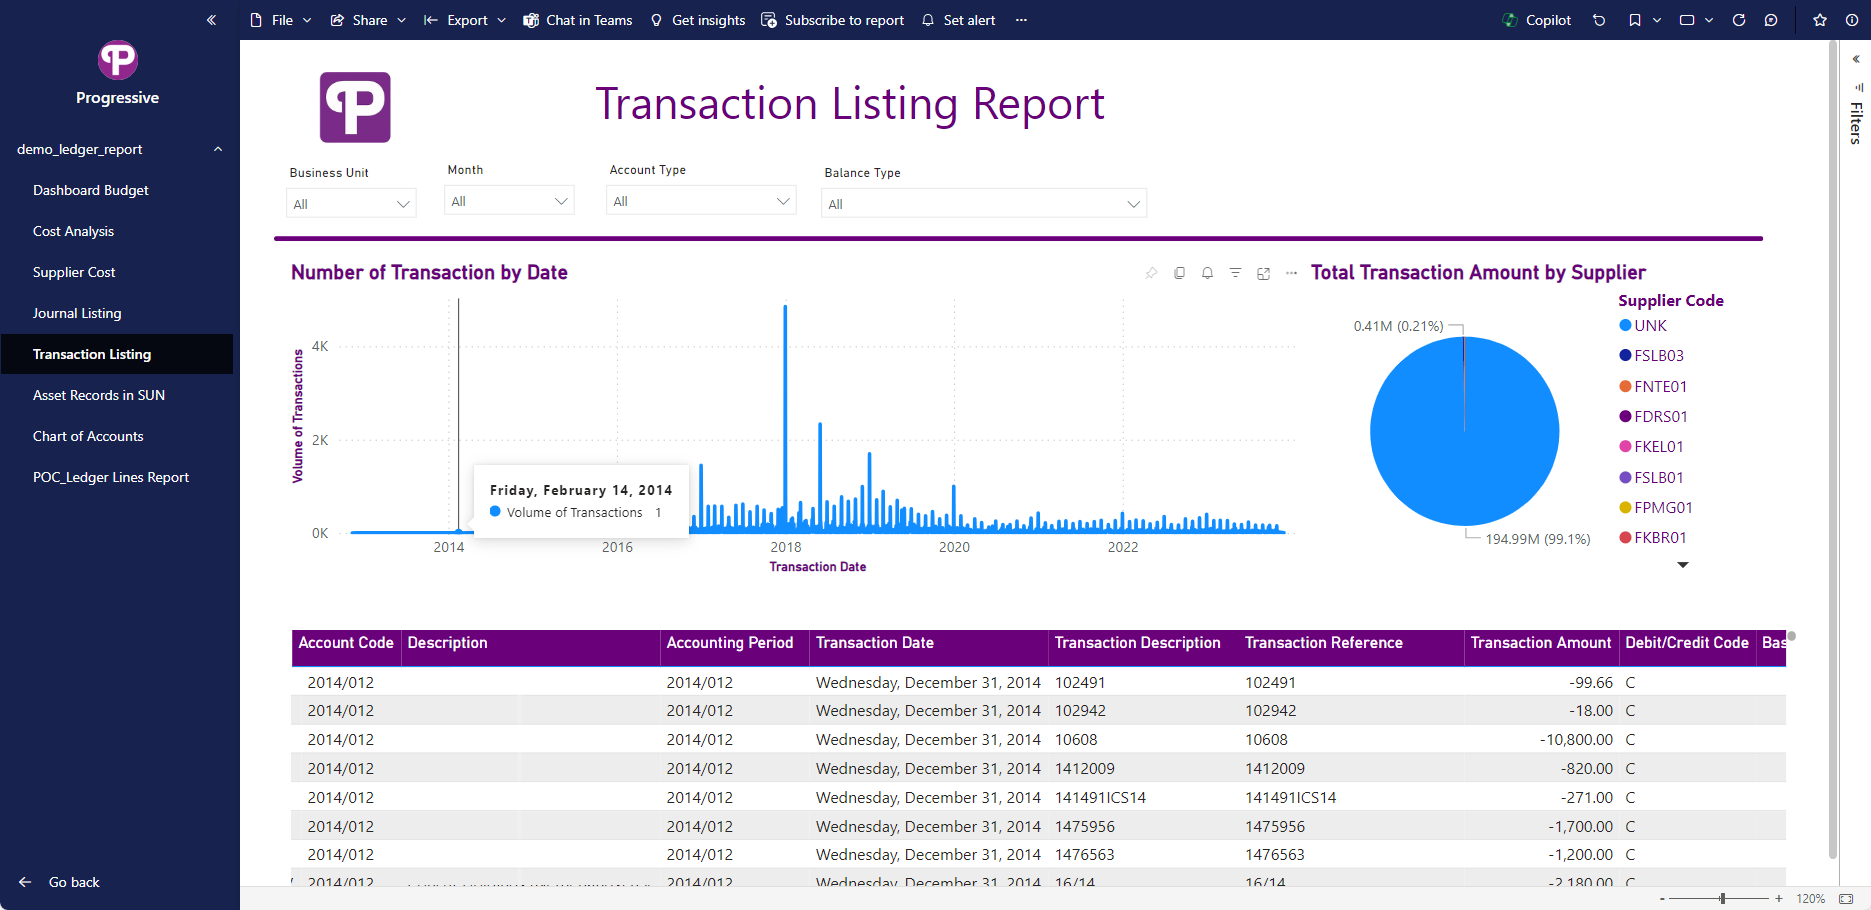Subscribe to the report
Image resolution: width=1871 pixels, height=910 pixels.
pyautogui.click(x=832, y=19)
